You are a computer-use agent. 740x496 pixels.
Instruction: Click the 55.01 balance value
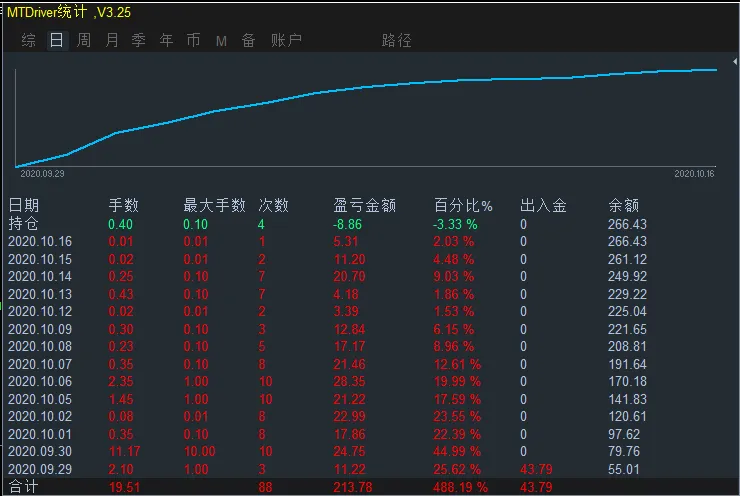point(623,470)
